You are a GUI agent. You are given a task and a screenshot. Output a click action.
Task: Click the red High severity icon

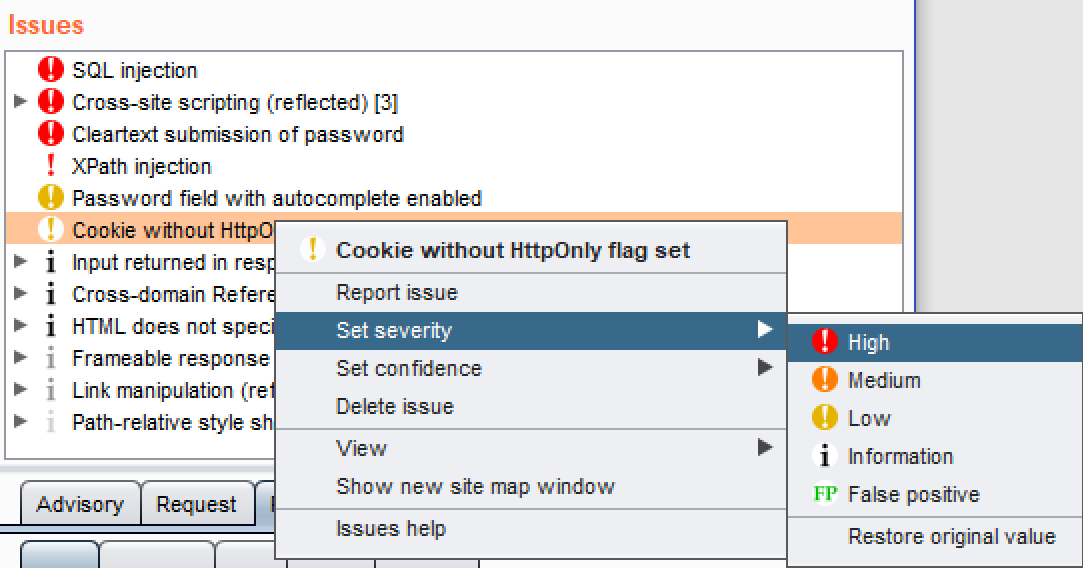point(825,342)
